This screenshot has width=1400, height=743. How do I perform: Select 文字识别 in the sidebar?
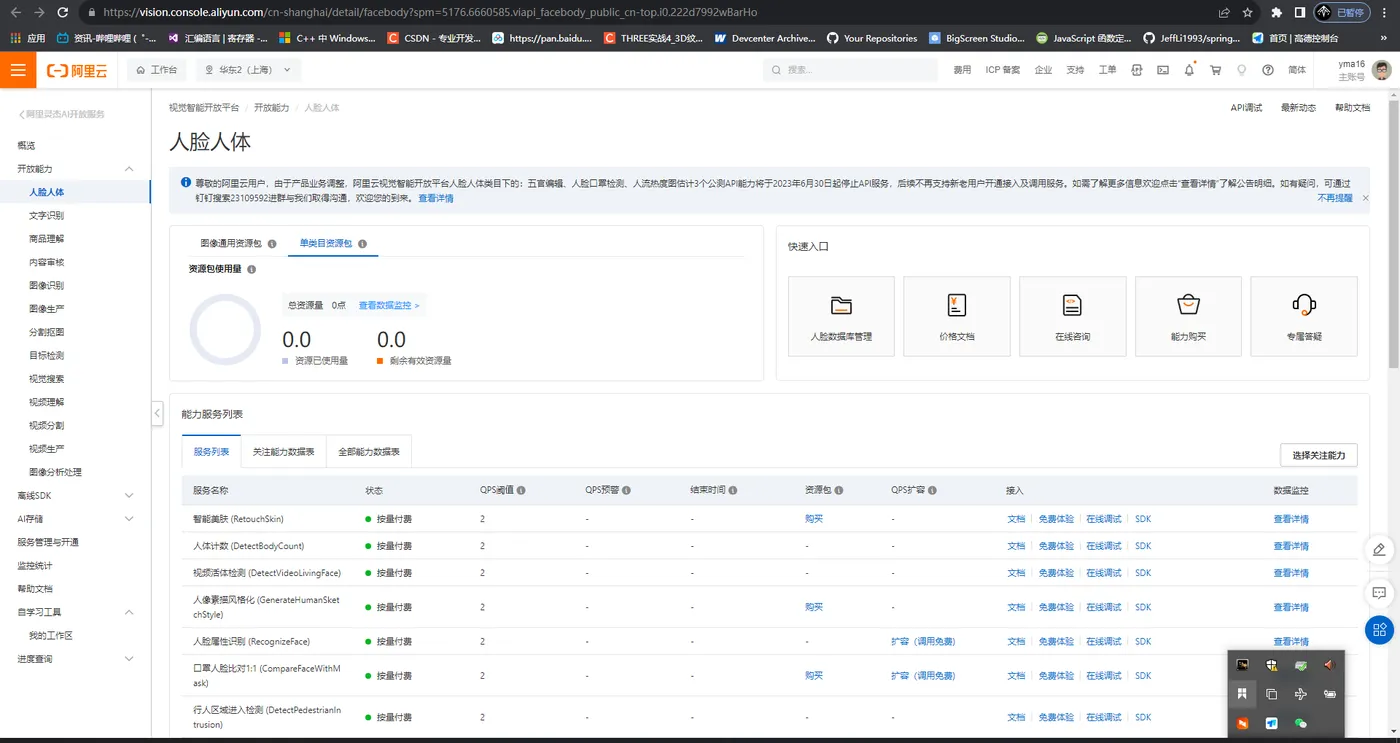coord(47,215)
